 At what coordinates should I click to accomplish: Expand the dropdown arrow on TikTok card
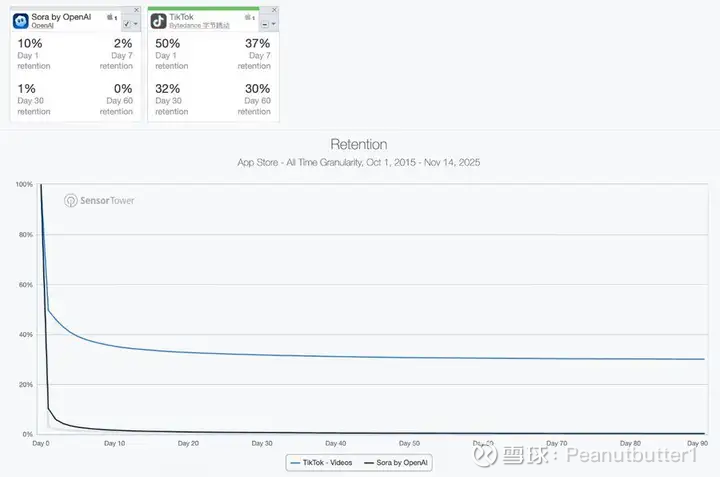pyautogui.click(x=273, y=22)
